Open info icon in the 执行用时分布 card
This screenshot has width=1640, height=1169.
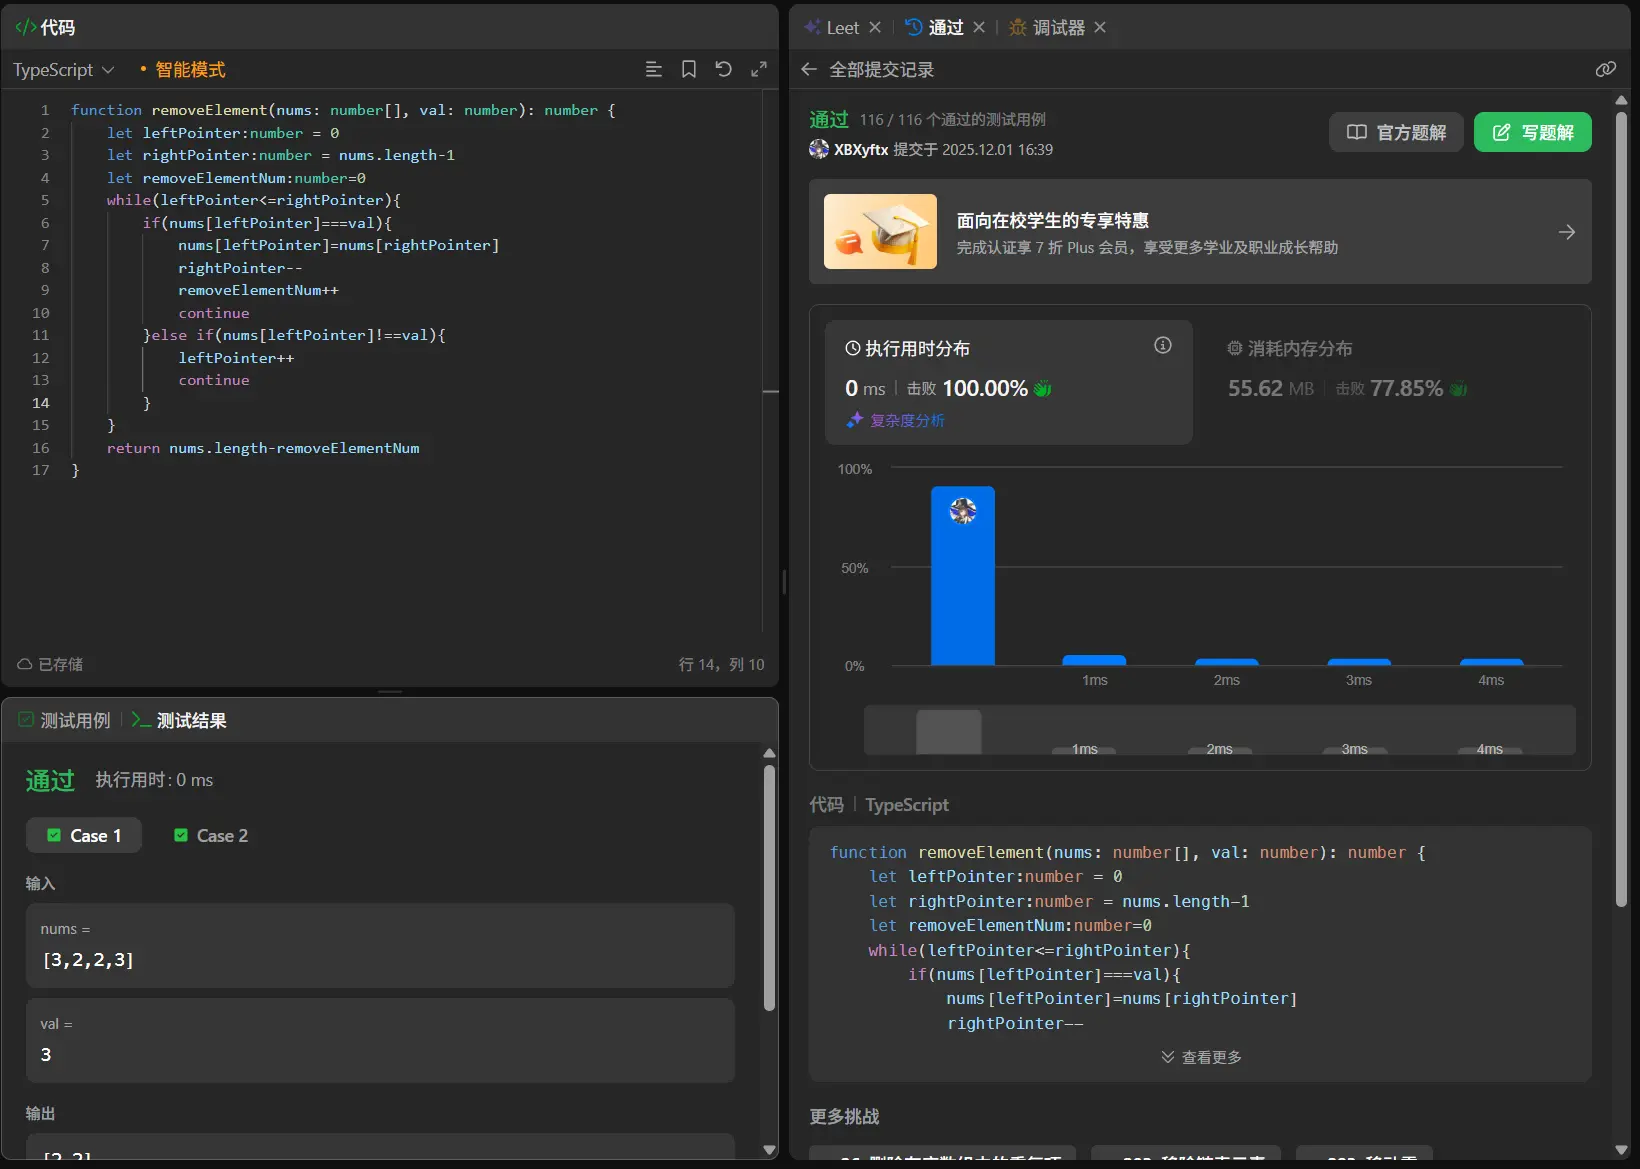(x=1162, y=345)
